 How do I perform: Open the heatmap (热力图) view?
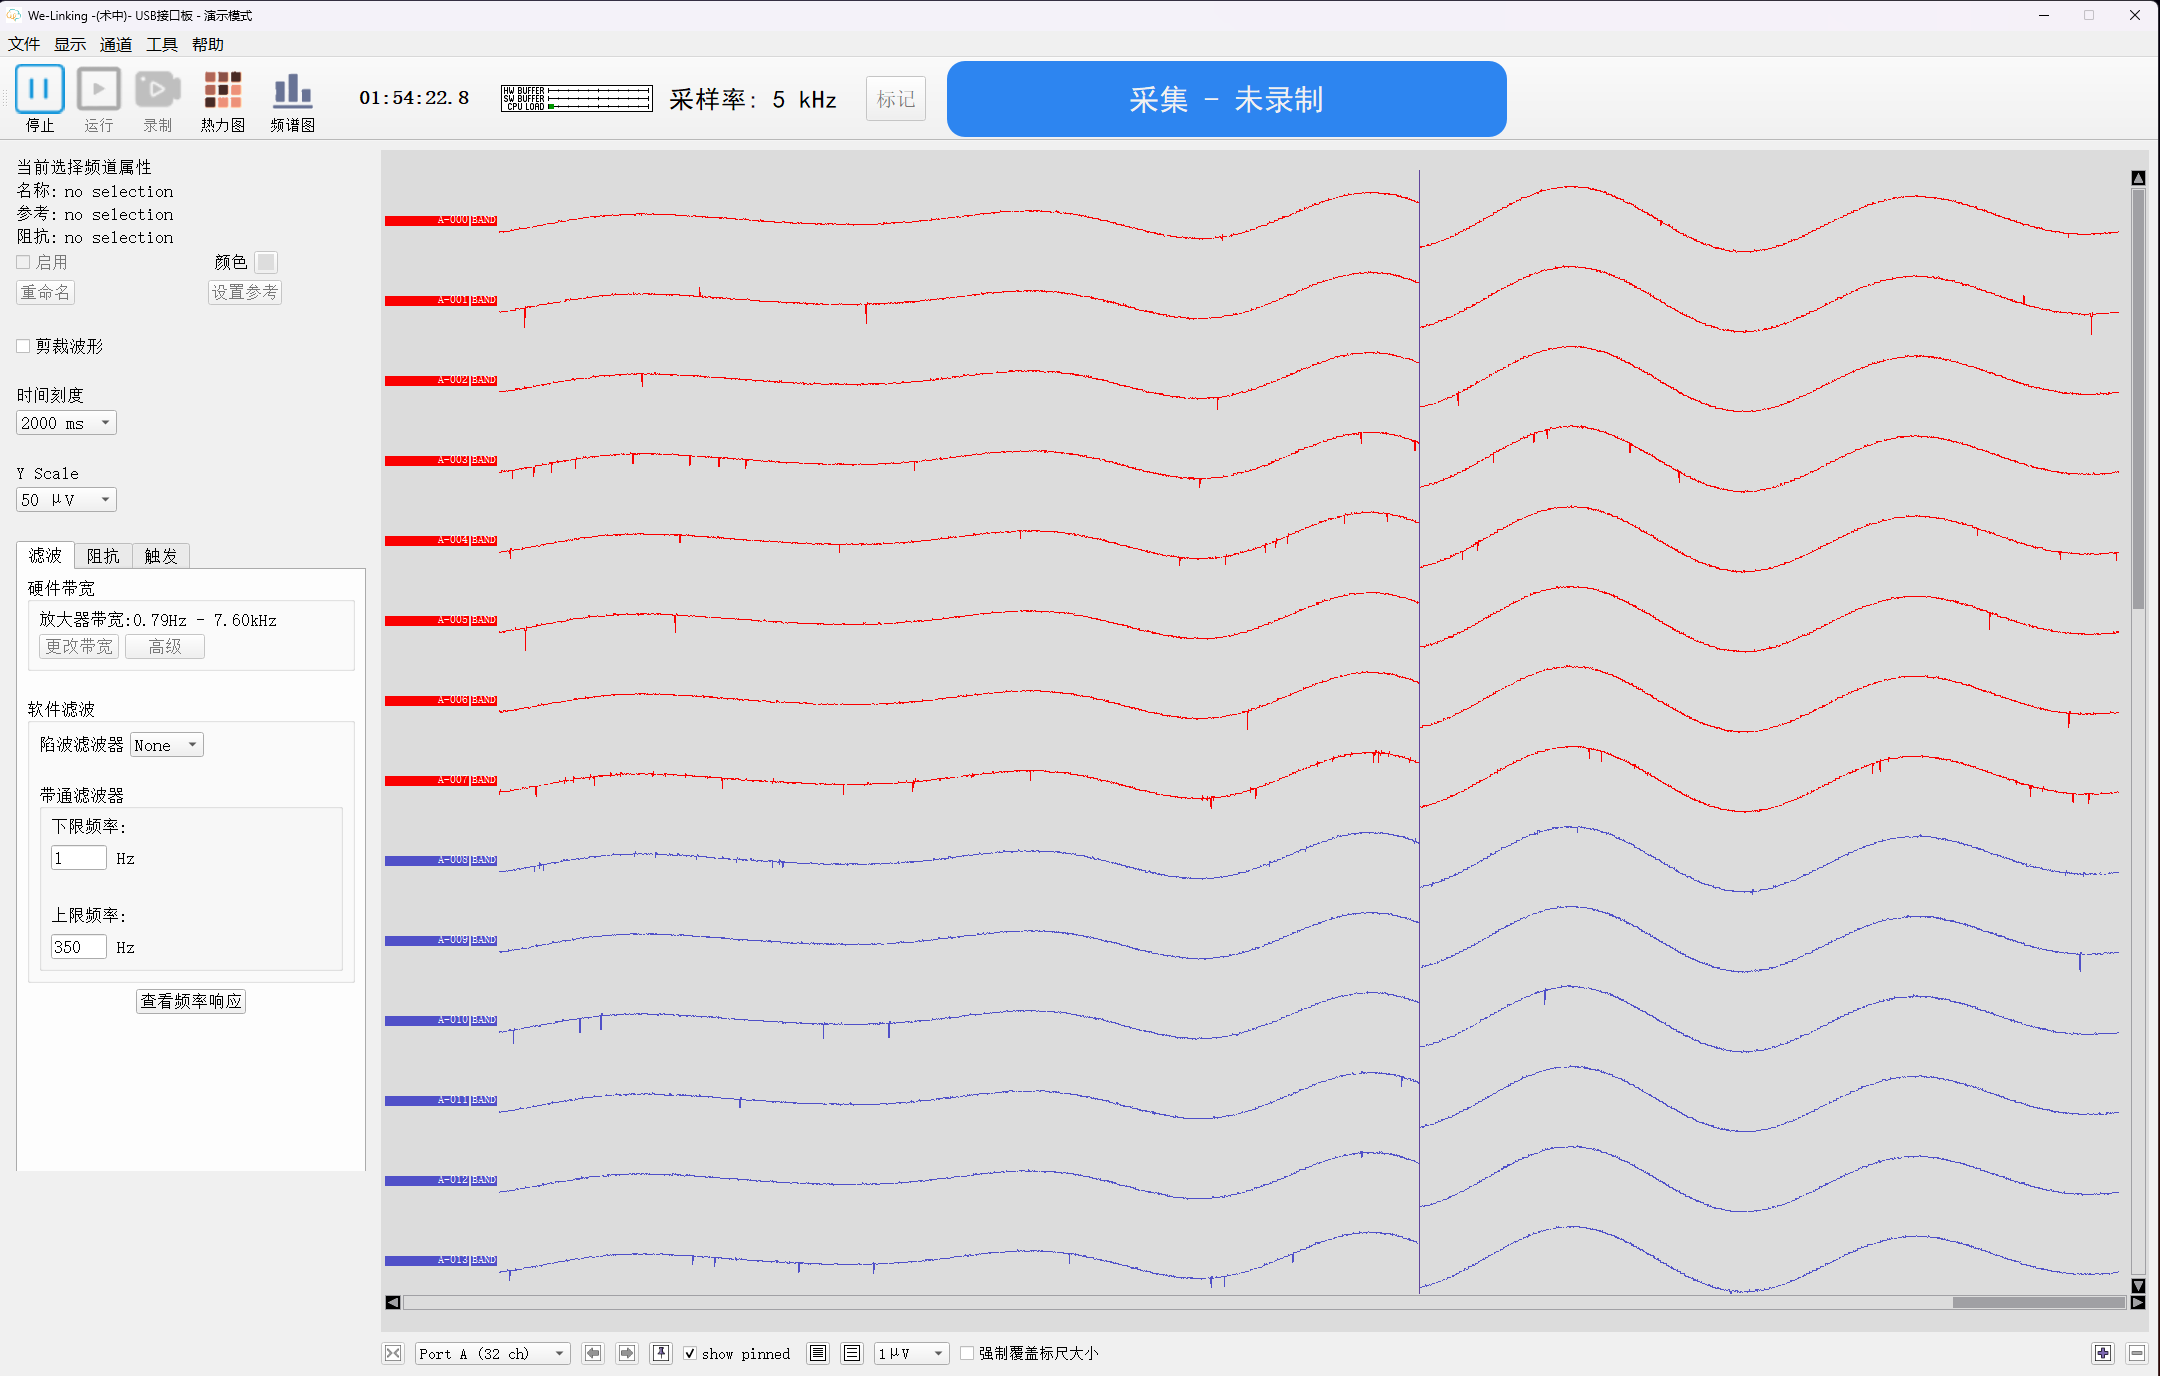coord(222,90)
